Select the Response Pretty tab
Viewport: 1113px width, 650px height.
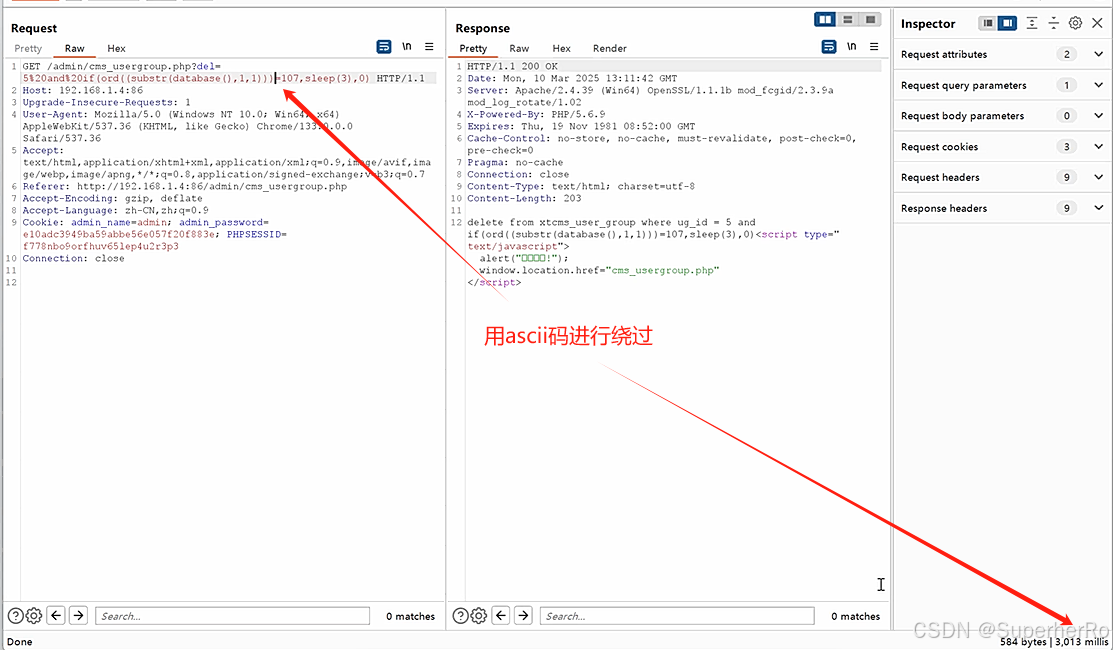tap(473, 48)
